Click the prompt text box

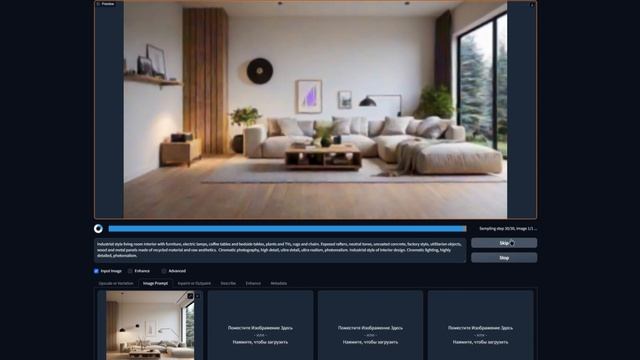point(280,250)
